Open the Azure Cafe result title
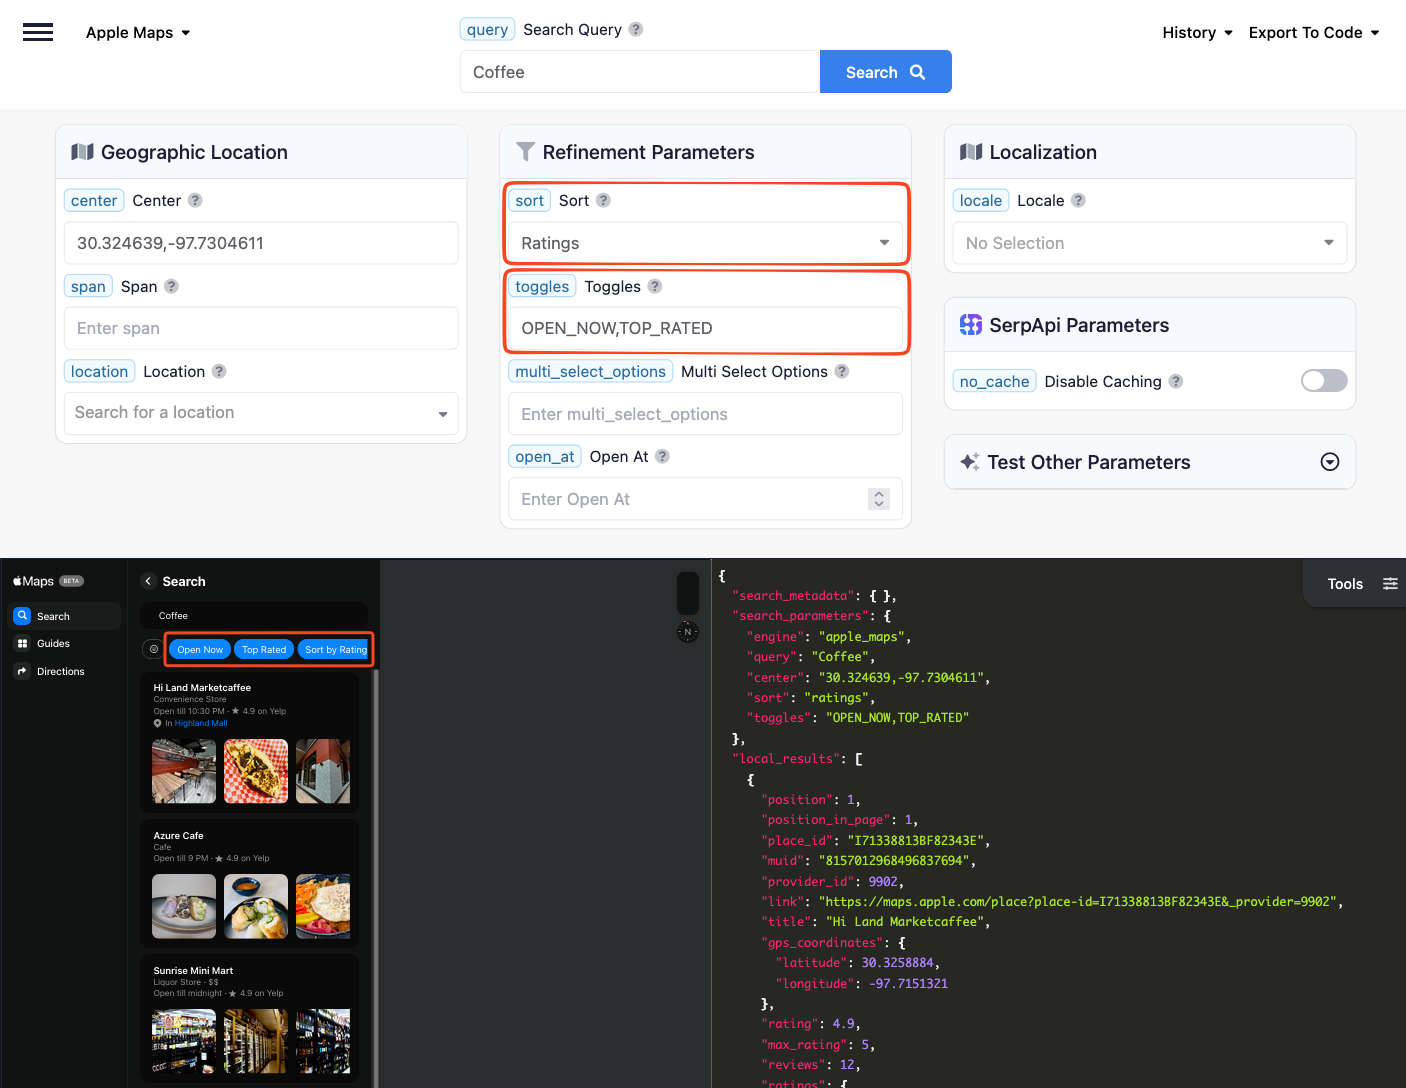1406x1088 pixels. [x=178, y=836]
